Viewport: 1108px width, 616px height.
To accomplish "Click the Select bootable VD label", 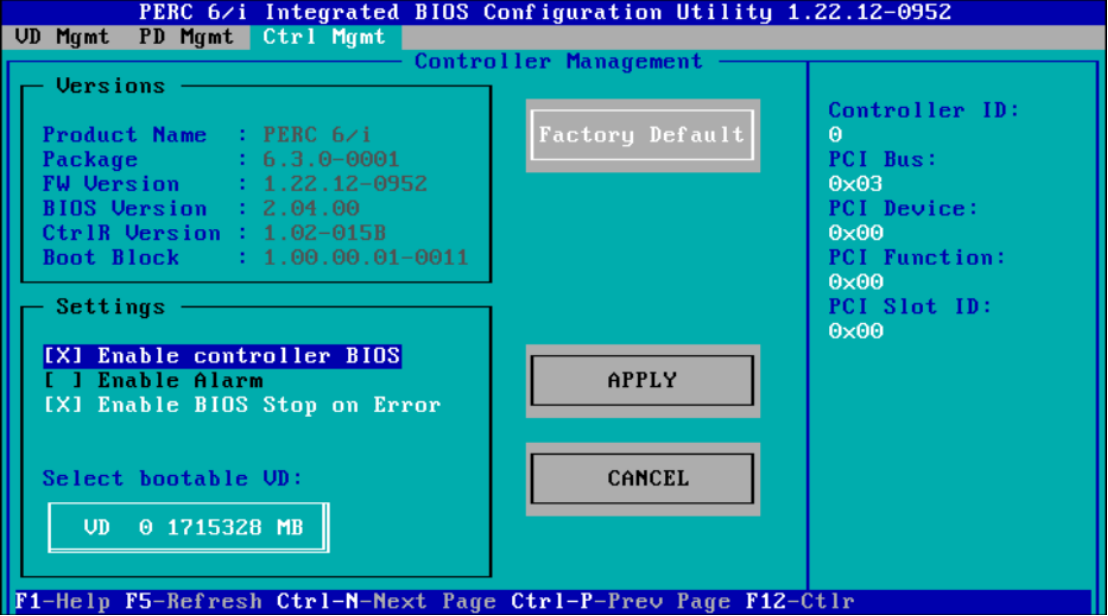I will [x=172, y=478].
